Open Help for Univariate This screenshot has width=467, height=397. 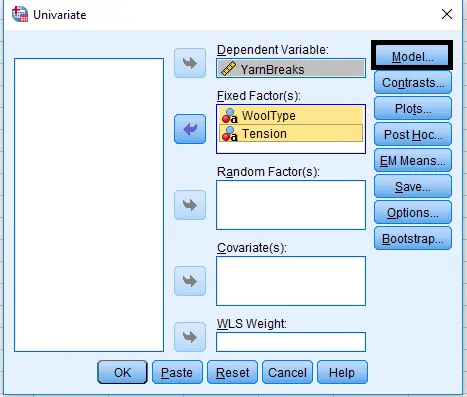pyautogui.click(x=342, y=372)
